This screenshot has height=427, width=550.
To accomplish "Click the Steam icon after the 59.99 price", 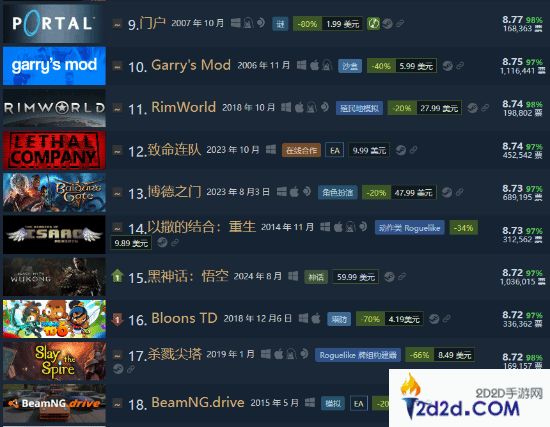I will (x=389, y=276).
